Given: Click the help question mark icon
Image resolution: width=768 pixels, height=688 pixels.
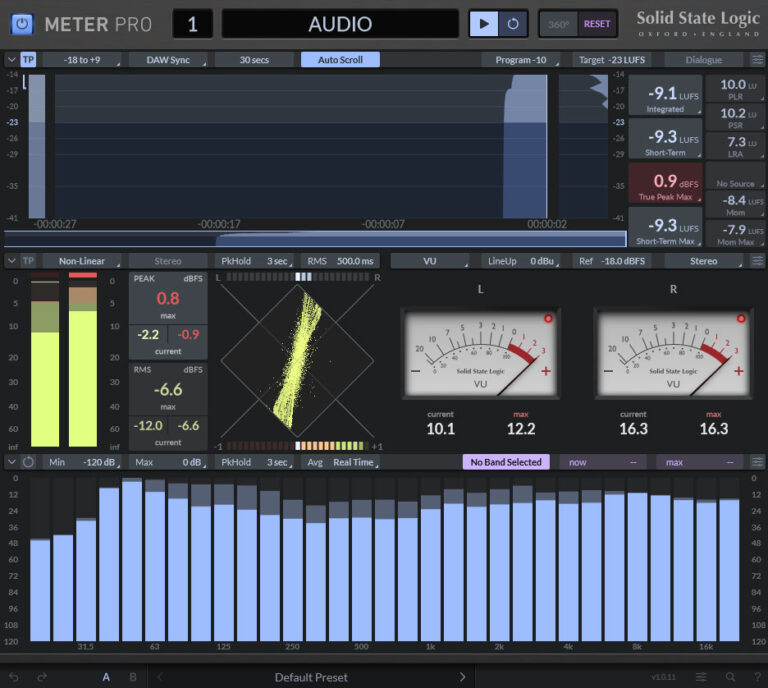Looking at the screenshot, I should [x=756, y=677].
